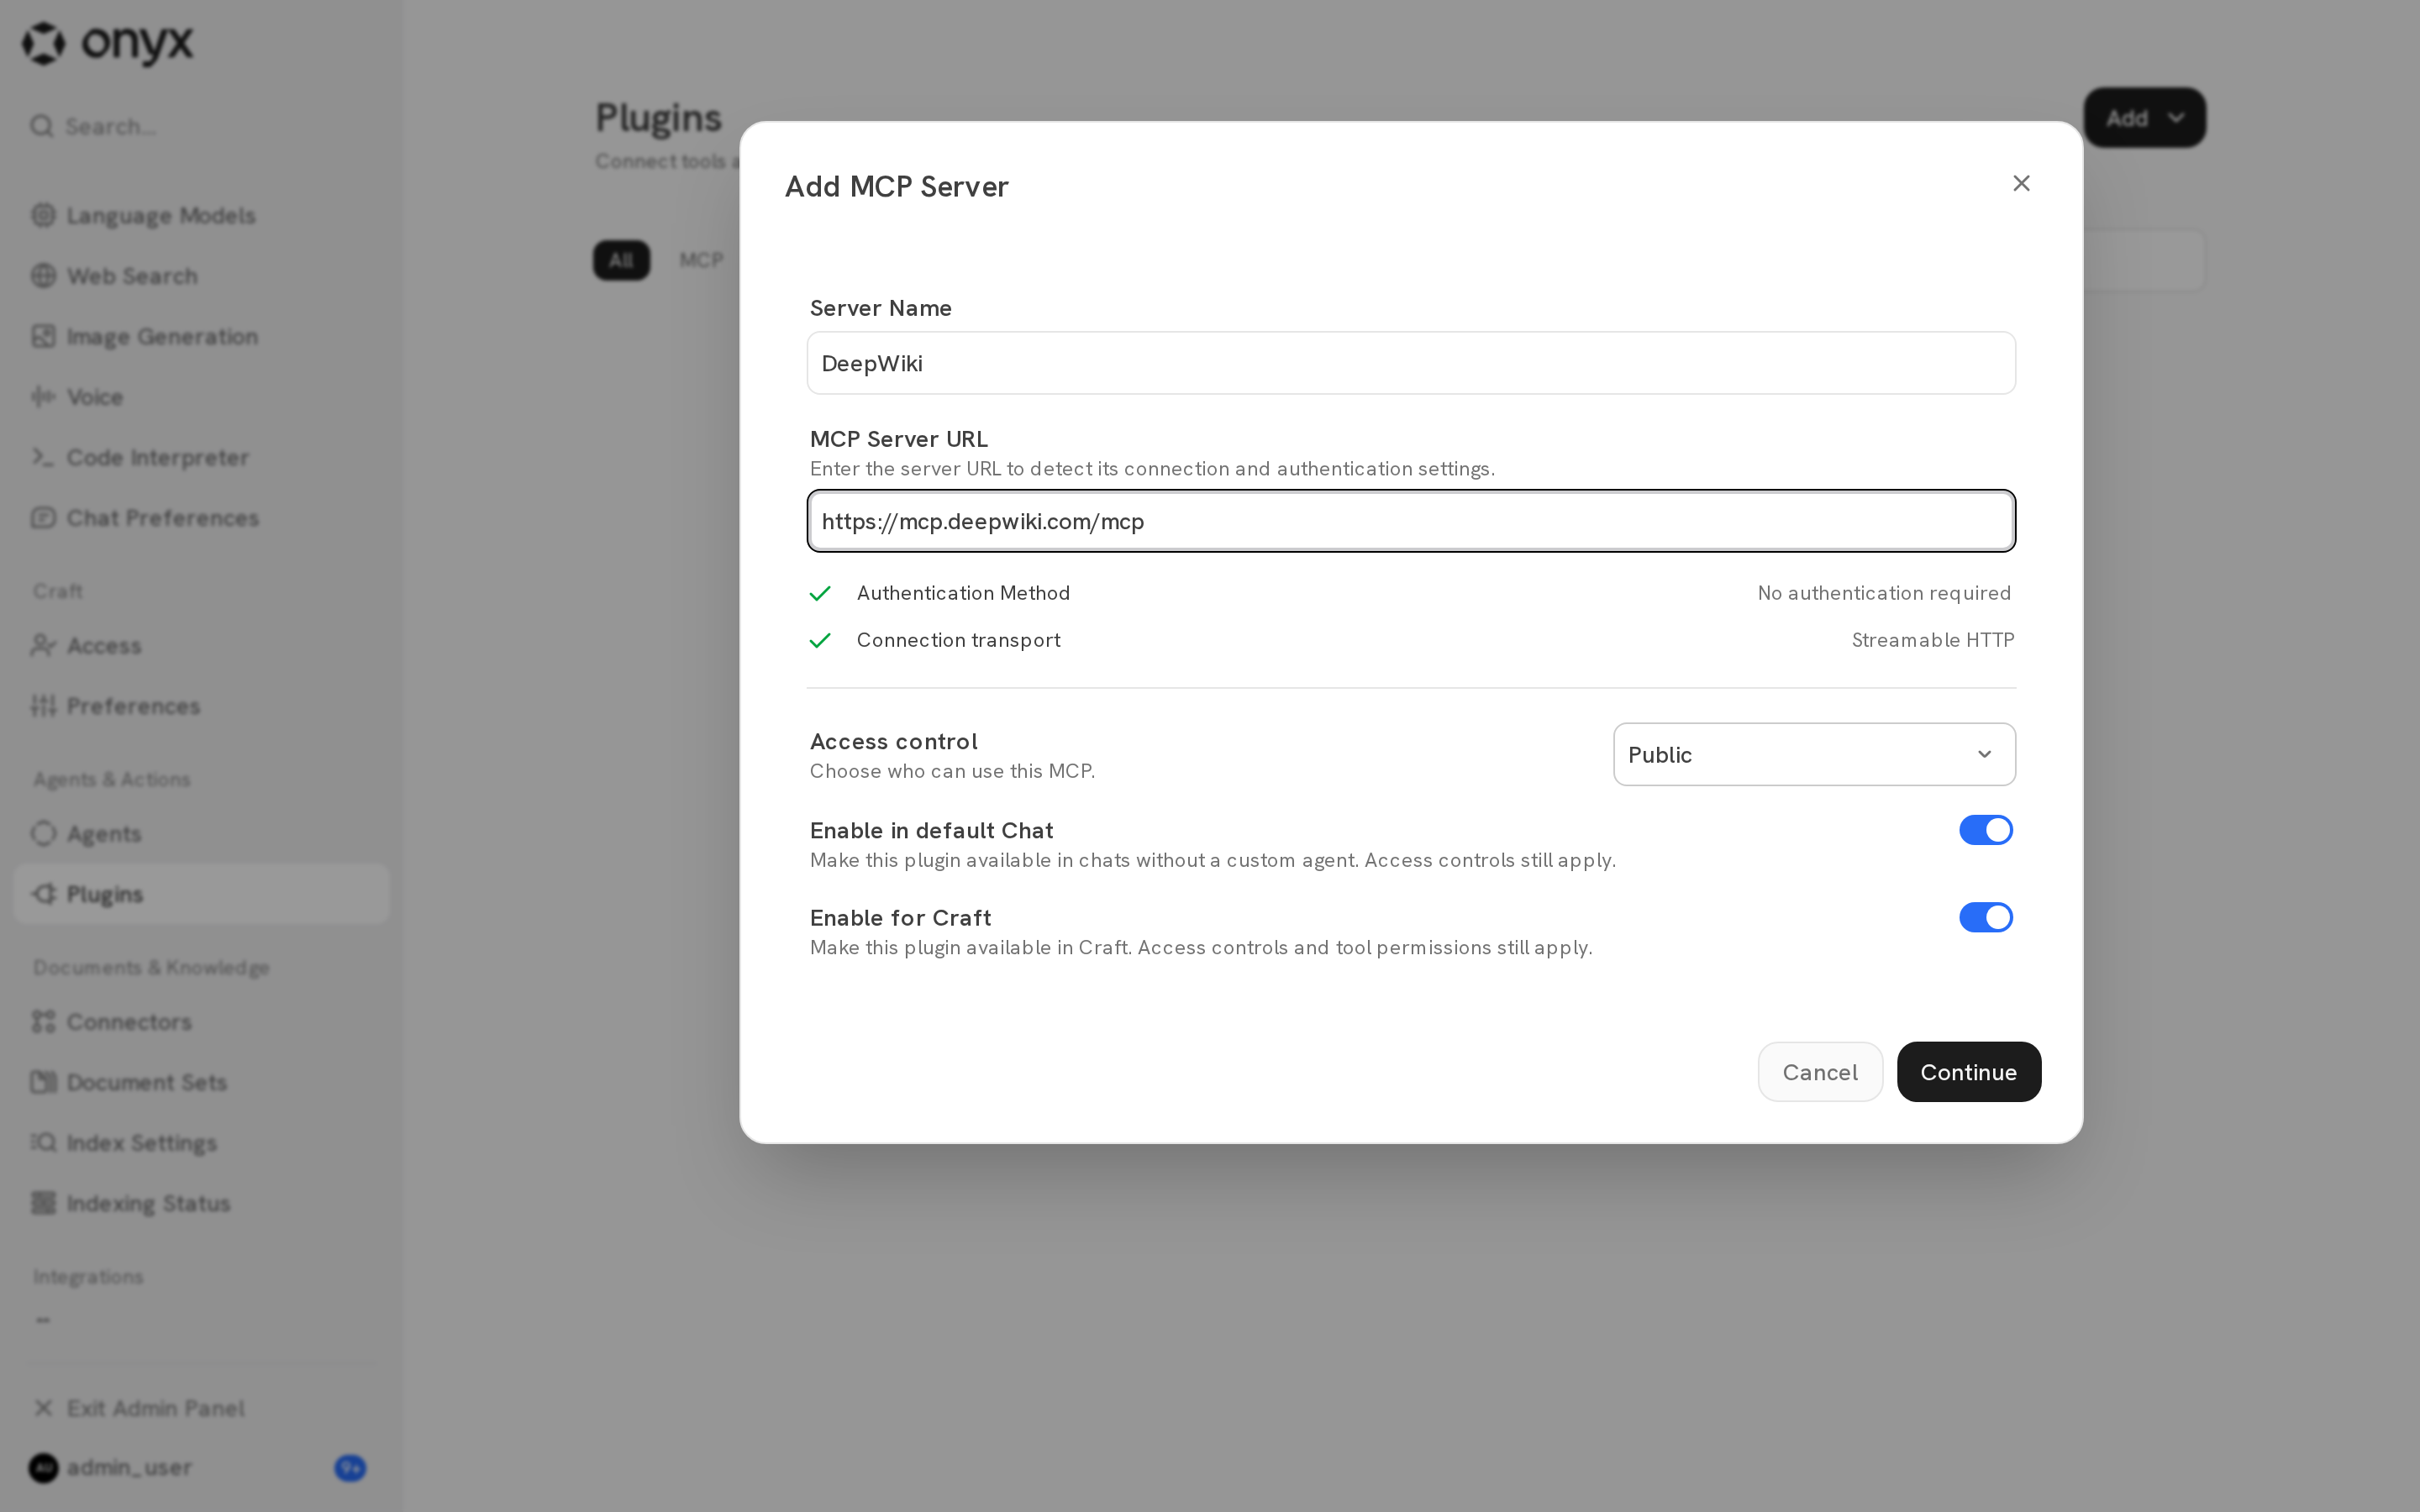Open Web Search settings
Viewport: 2420px width, 1512px height.
click(200, 276)
